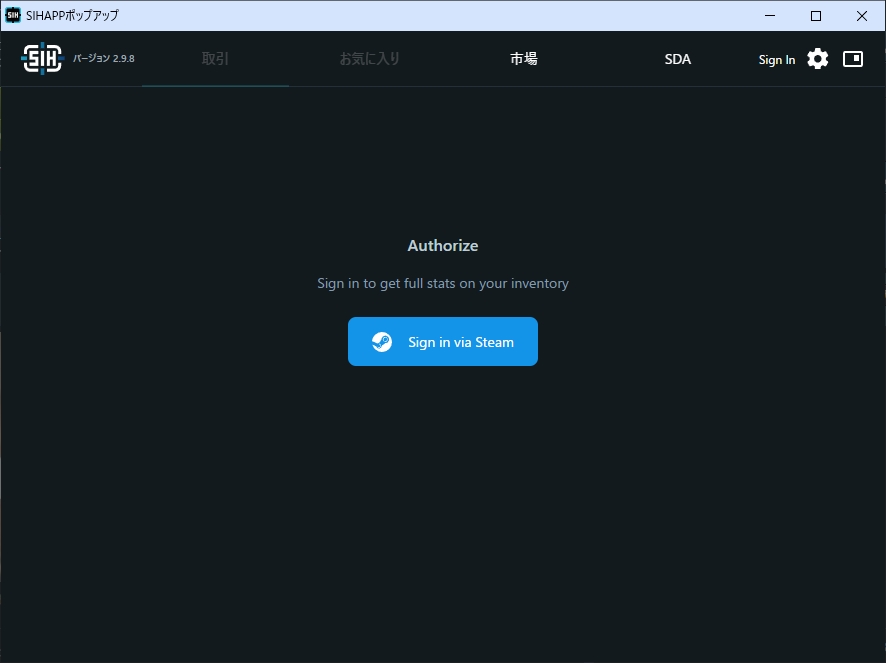Viewport: 886px width, 663px height.
Task: Click the empty dark area below the Steam button
Action: (443, 500)
